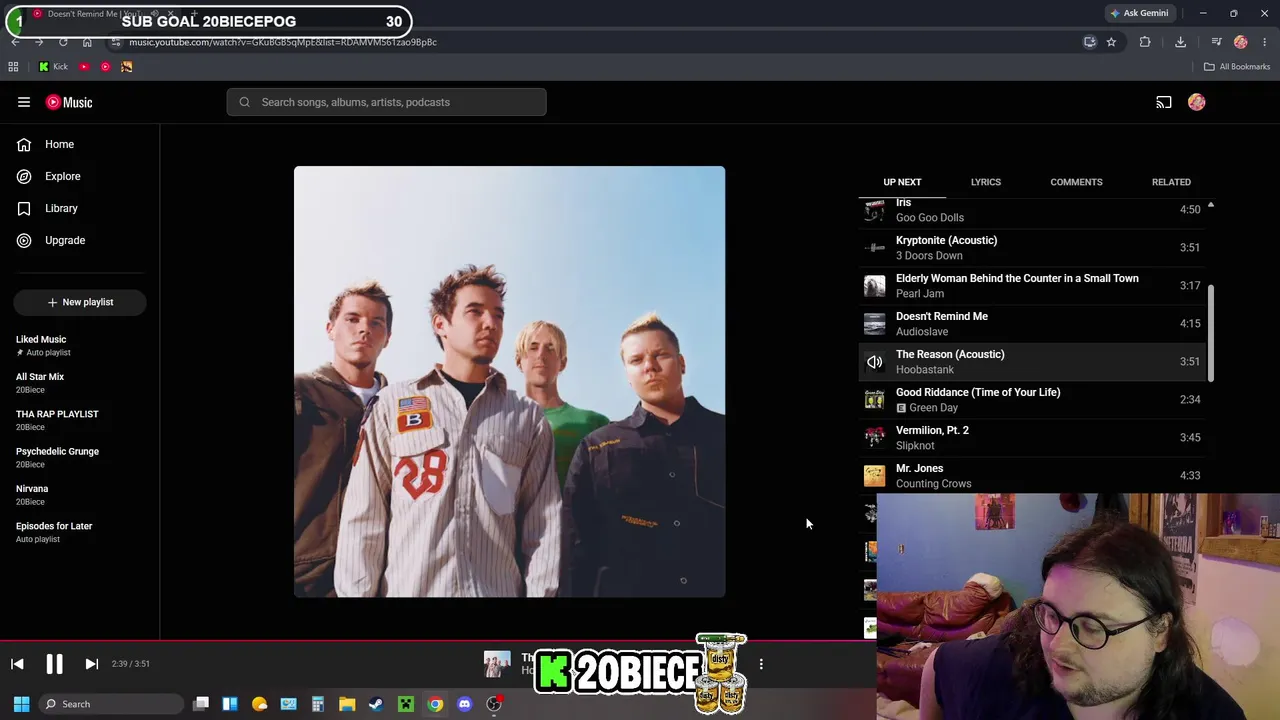Open the Mr. Jones album thumbnail
Image resolution: width=1280 pixels, height=720 pixels.
(875, 476)
